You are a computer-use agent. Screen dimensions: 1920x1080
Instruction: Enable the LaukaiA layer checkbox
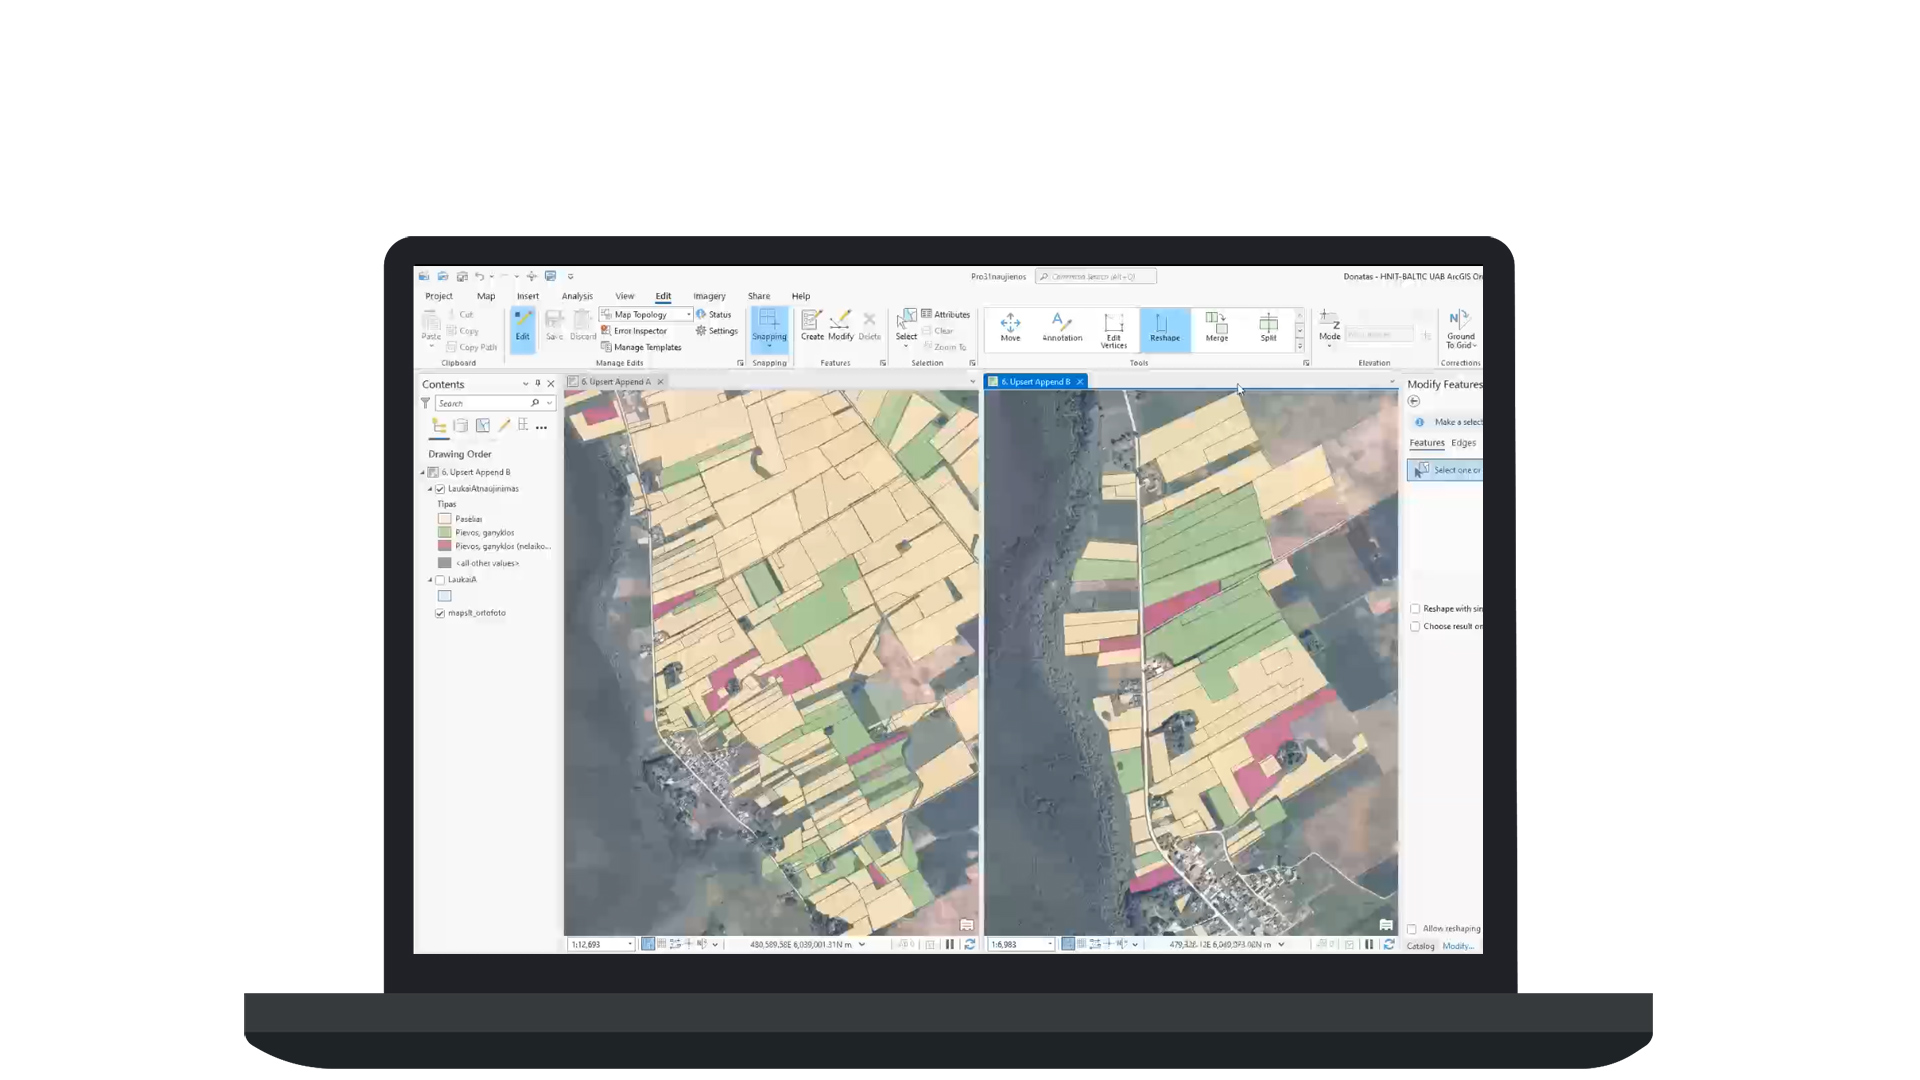pos(440,580)
